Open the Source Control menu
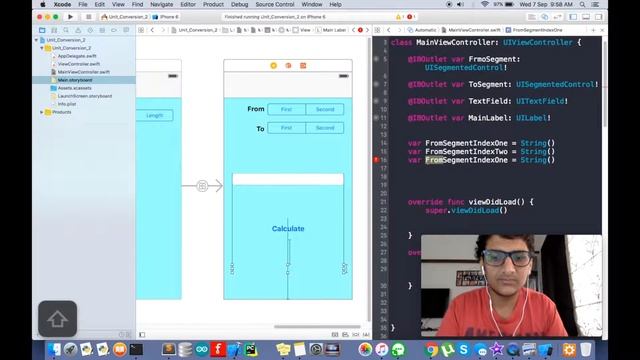This screenshot has width=640, height=360. point(275,4)
